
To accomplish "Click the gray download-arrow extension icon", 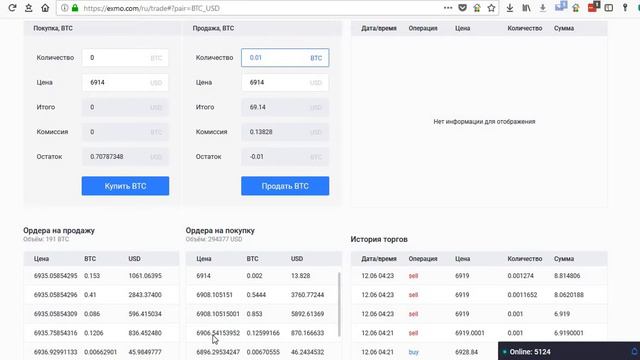I will [x=543, y=8].
